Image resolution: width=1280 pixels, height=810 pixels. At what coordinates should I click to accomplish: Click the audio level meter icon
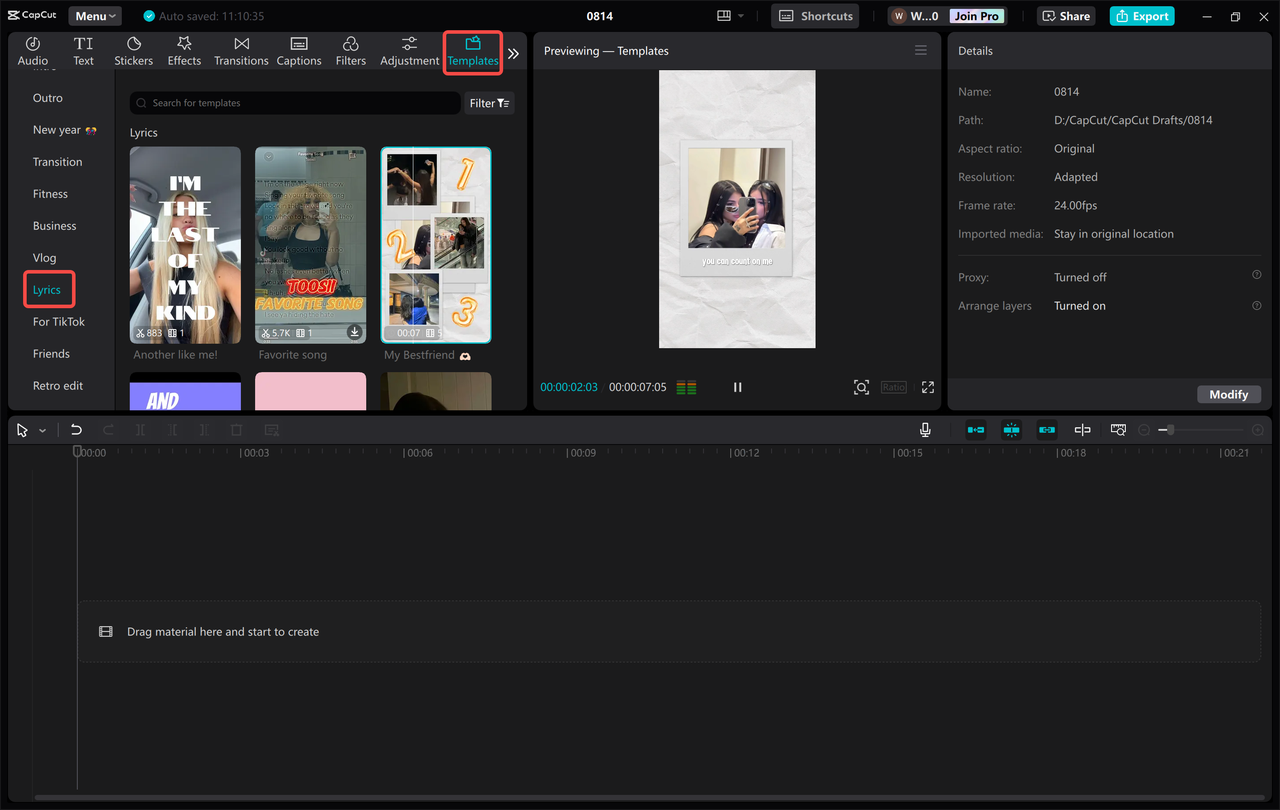tap(686, 387)
